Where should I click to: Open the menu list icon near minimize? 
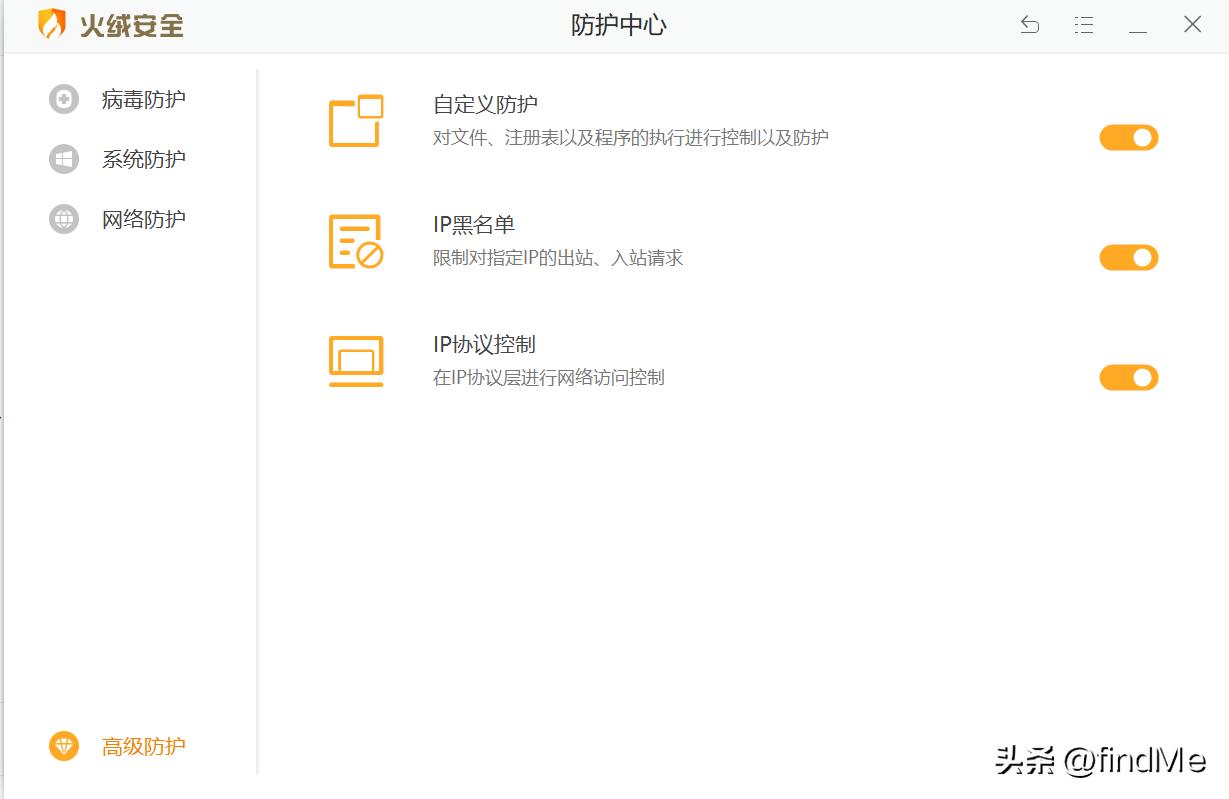[1083, 24]
